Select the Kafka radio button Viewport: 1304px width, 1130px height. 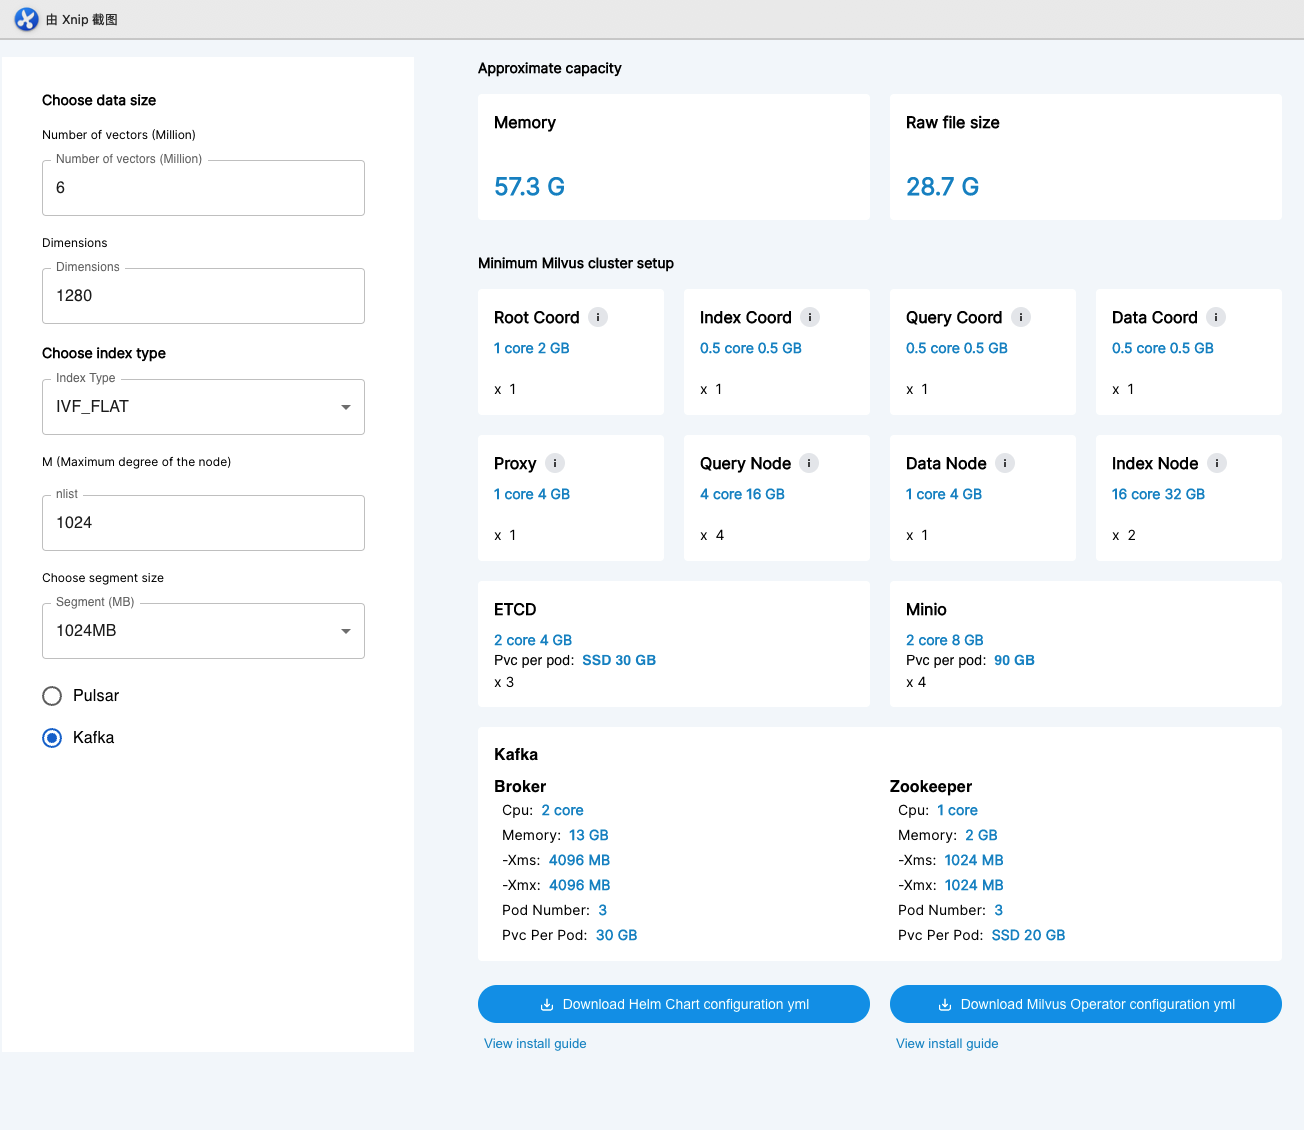coord(51,738)
